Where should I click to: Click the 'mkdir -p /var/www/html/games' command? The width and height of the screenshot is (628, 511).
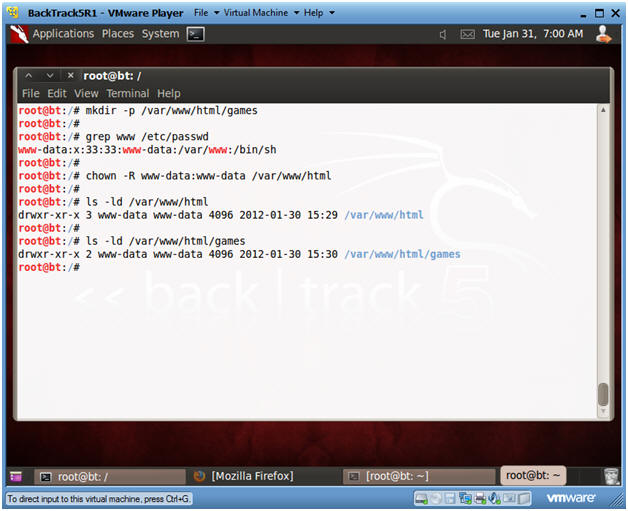[x=171, y=111]
